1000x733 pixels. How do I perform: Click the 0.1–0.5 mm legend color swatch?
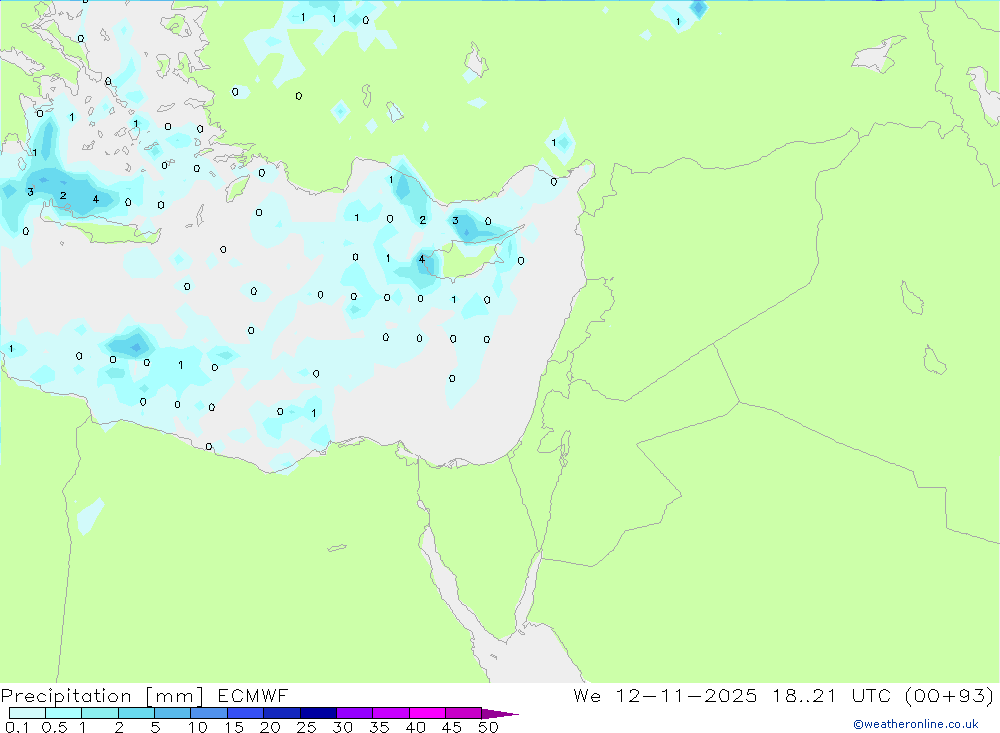click(x=27, y=713)
